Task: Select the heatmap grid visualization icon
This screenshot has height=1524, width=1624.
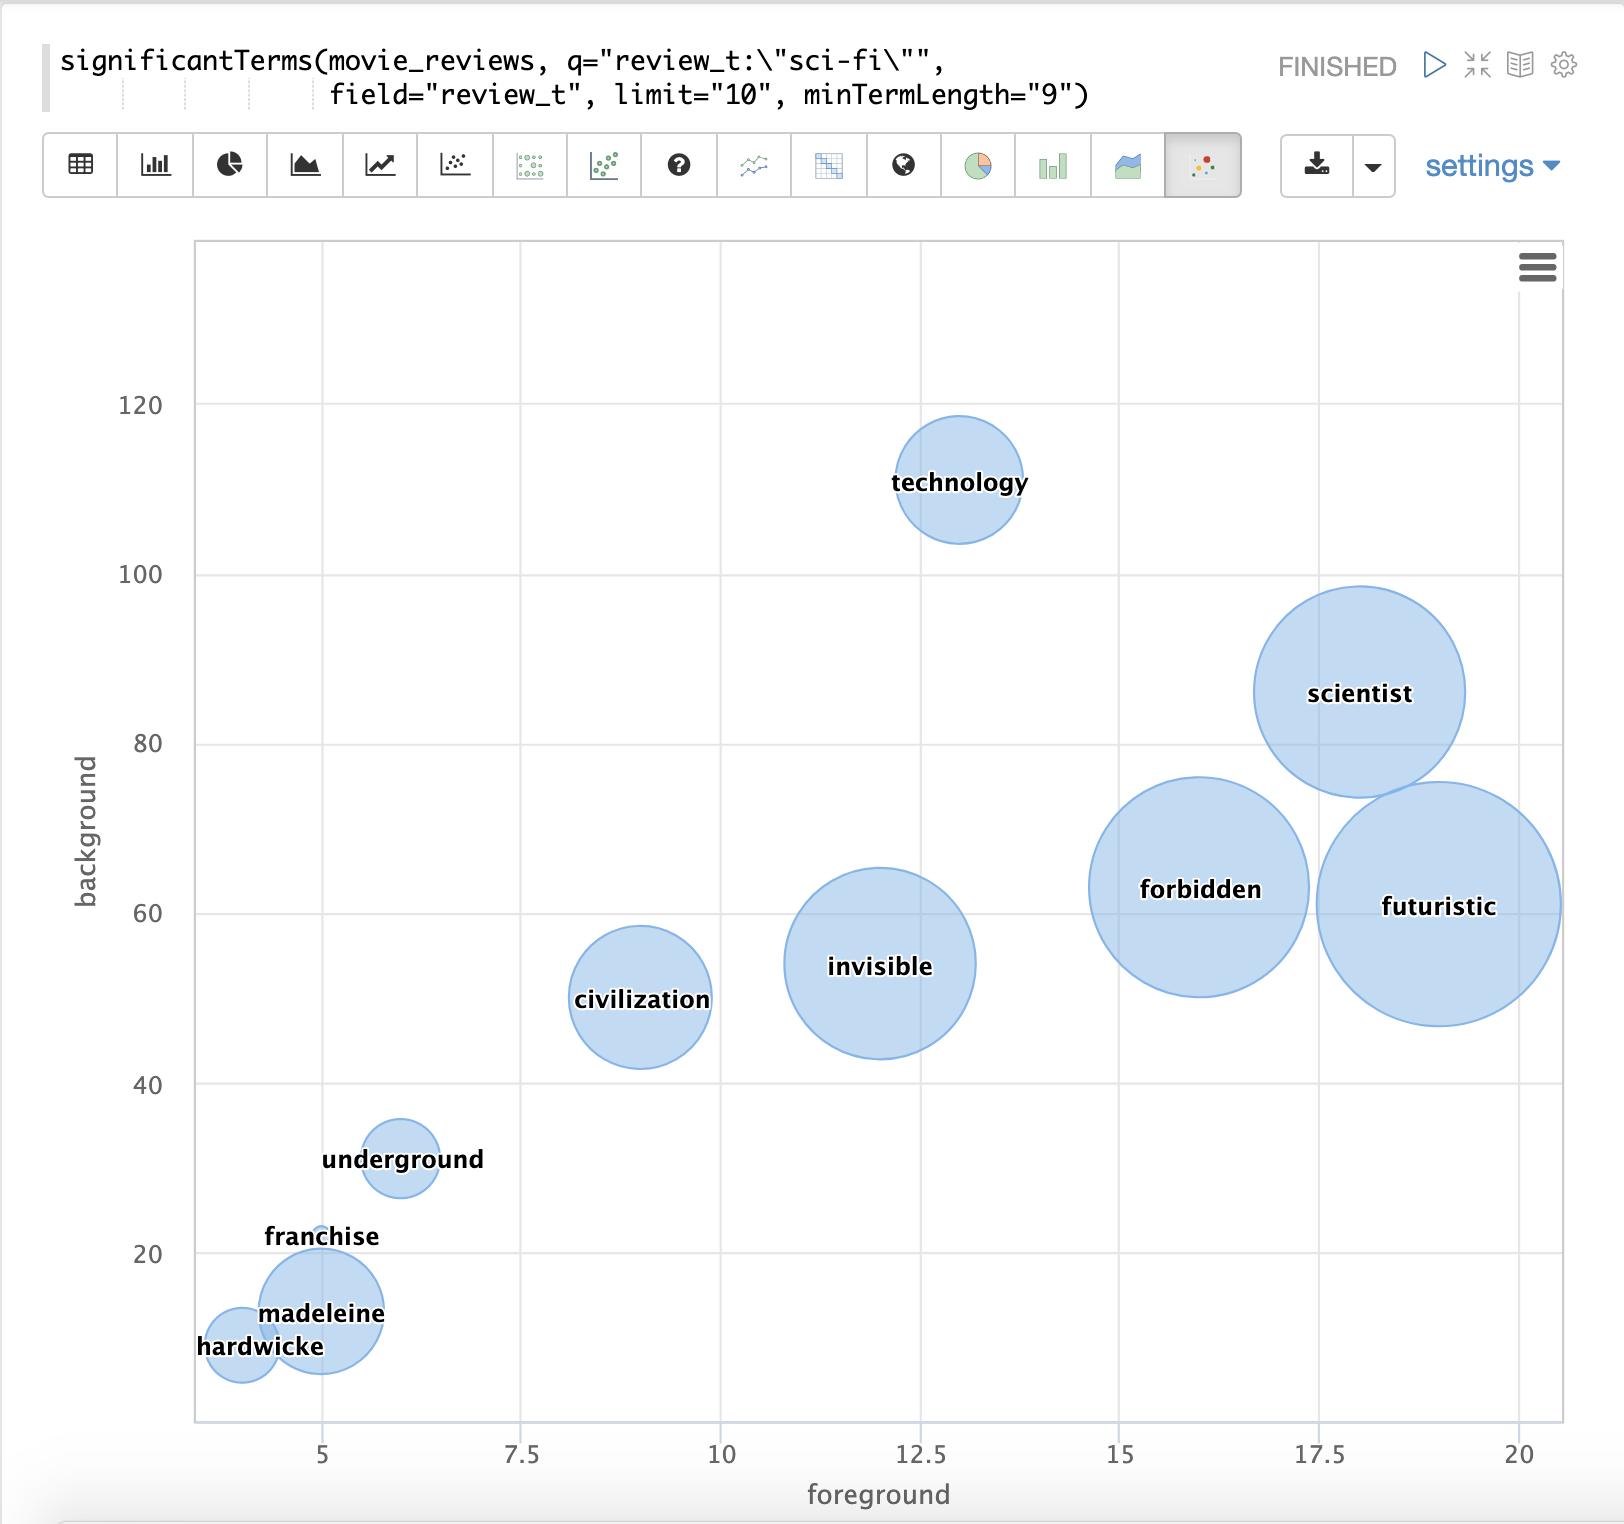Action: [829, 165]
